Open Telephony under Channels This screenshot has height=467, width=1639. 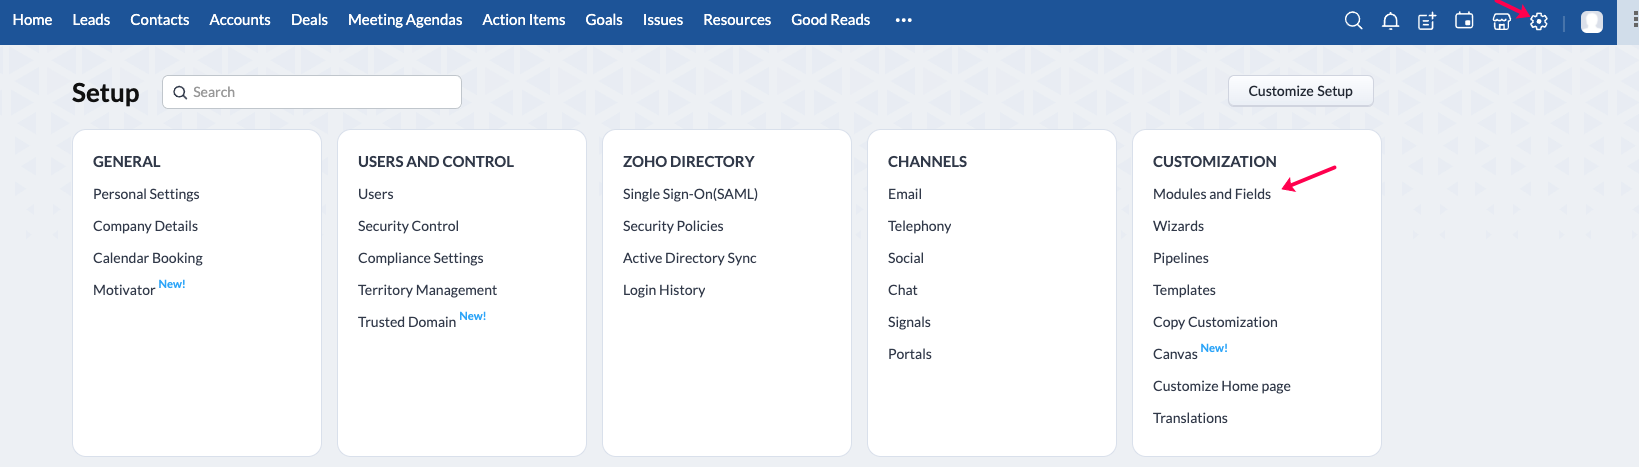(x=919, y=226)
